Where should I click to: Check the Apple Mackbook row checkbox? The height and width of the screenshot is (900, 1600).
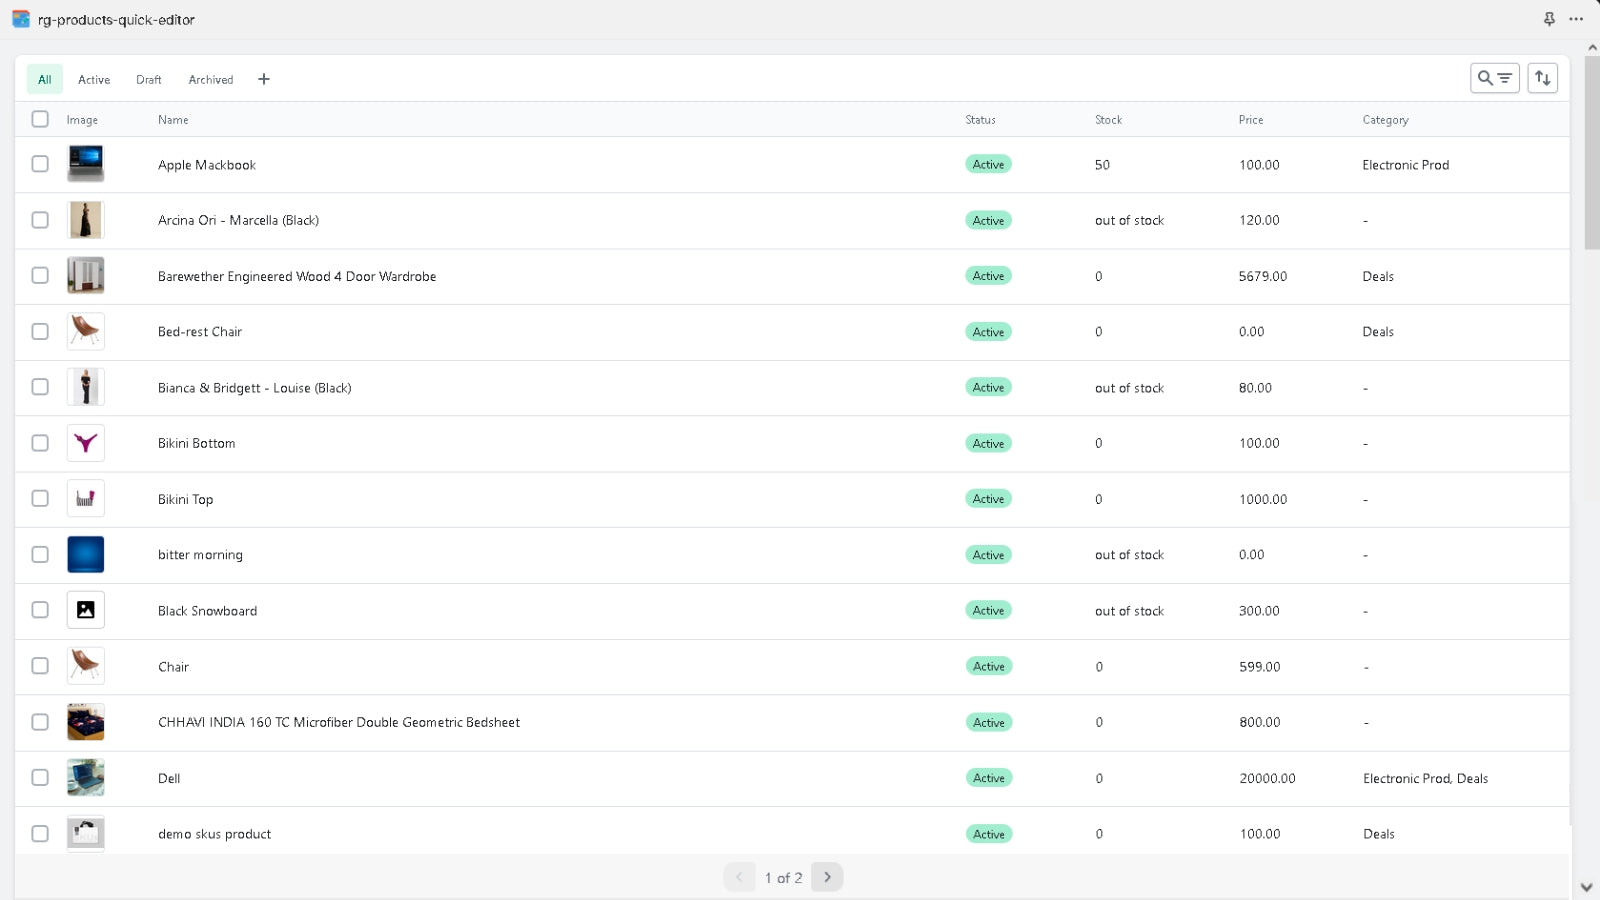[40, 164]
